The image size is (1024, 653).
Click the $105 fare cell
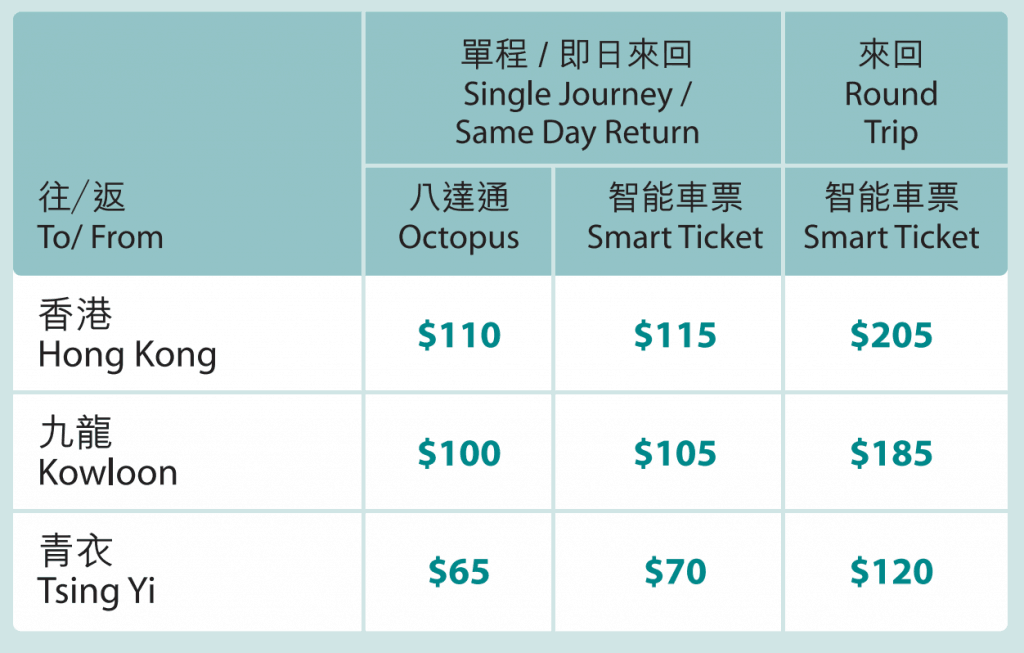click(x=675, y=454)
